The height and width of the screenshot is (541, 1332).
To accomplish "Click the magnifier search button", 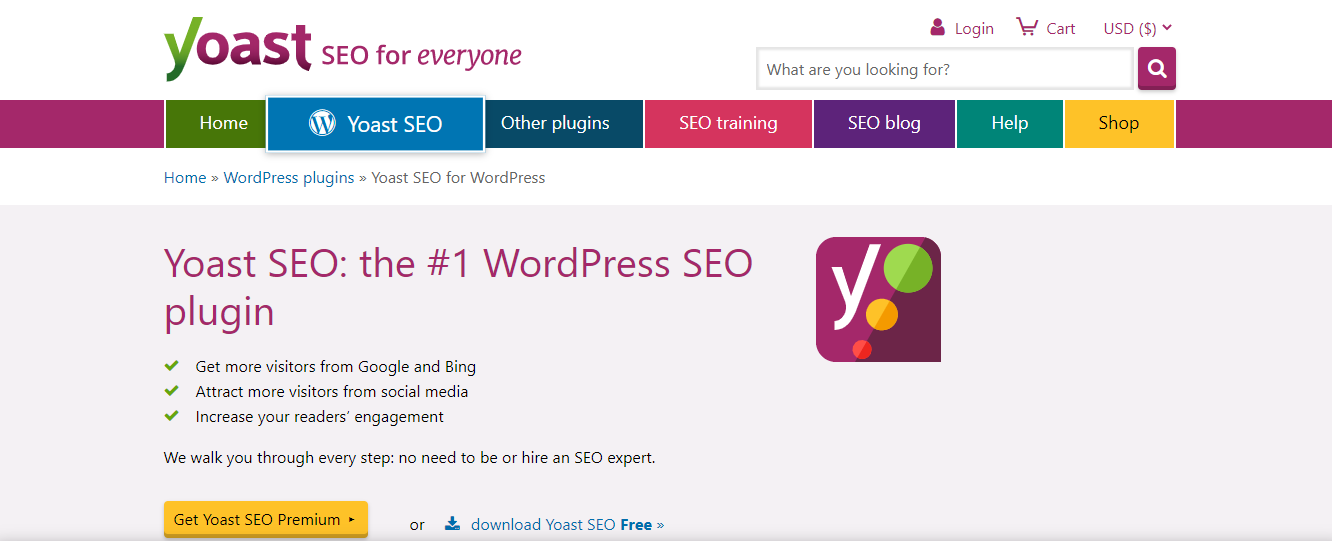I will click(x=1157, y=69).
